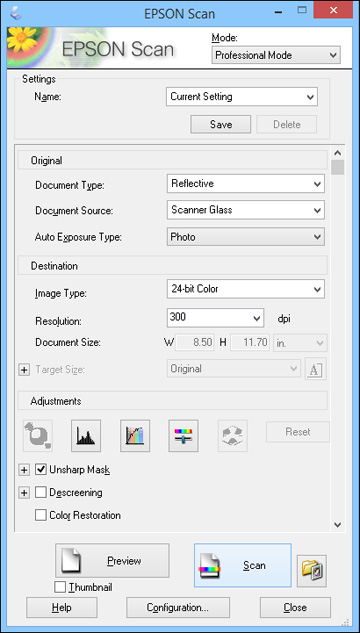Open the Tone Correction tool
Viewport: 360px width, 633px height.
[x=135, y=436]
